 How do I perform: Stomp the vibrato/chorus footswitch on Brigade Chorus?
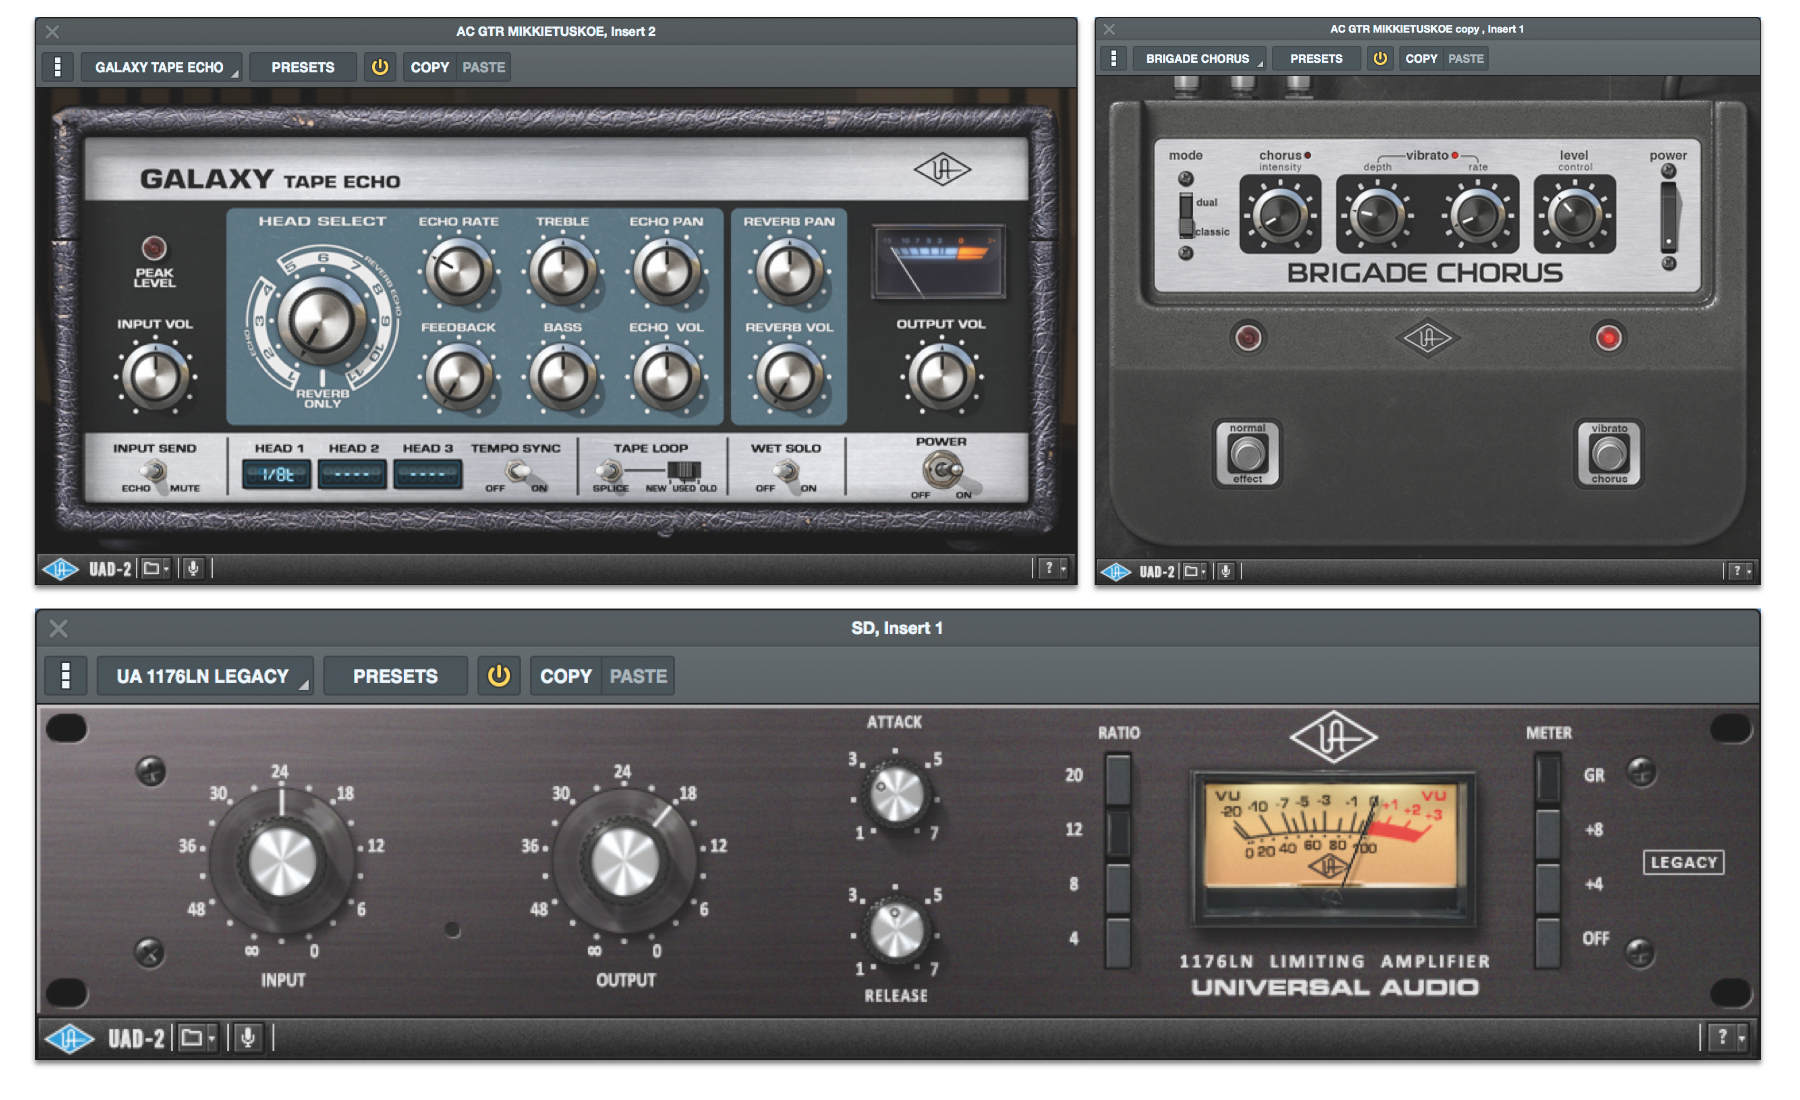pos(1609,454)
